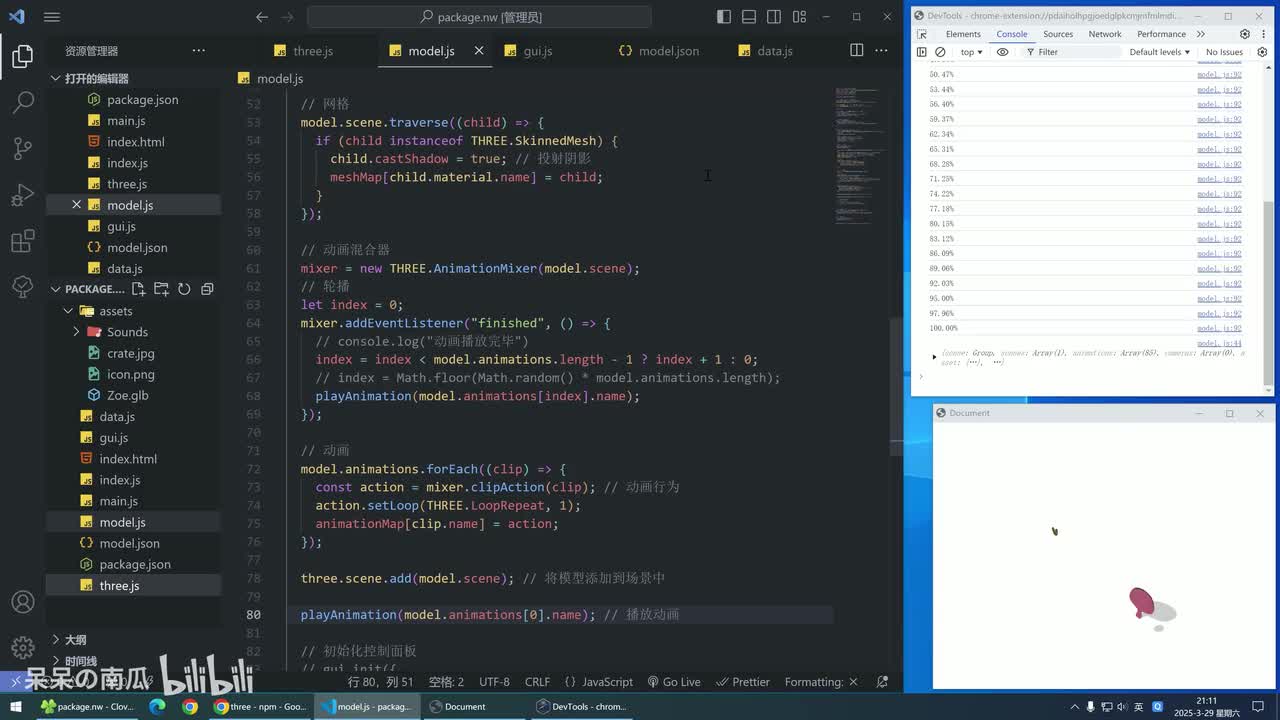The width and height of the screenshot is (1280, 720).
Task: Click the package.nw command center search
Action: 480,17
